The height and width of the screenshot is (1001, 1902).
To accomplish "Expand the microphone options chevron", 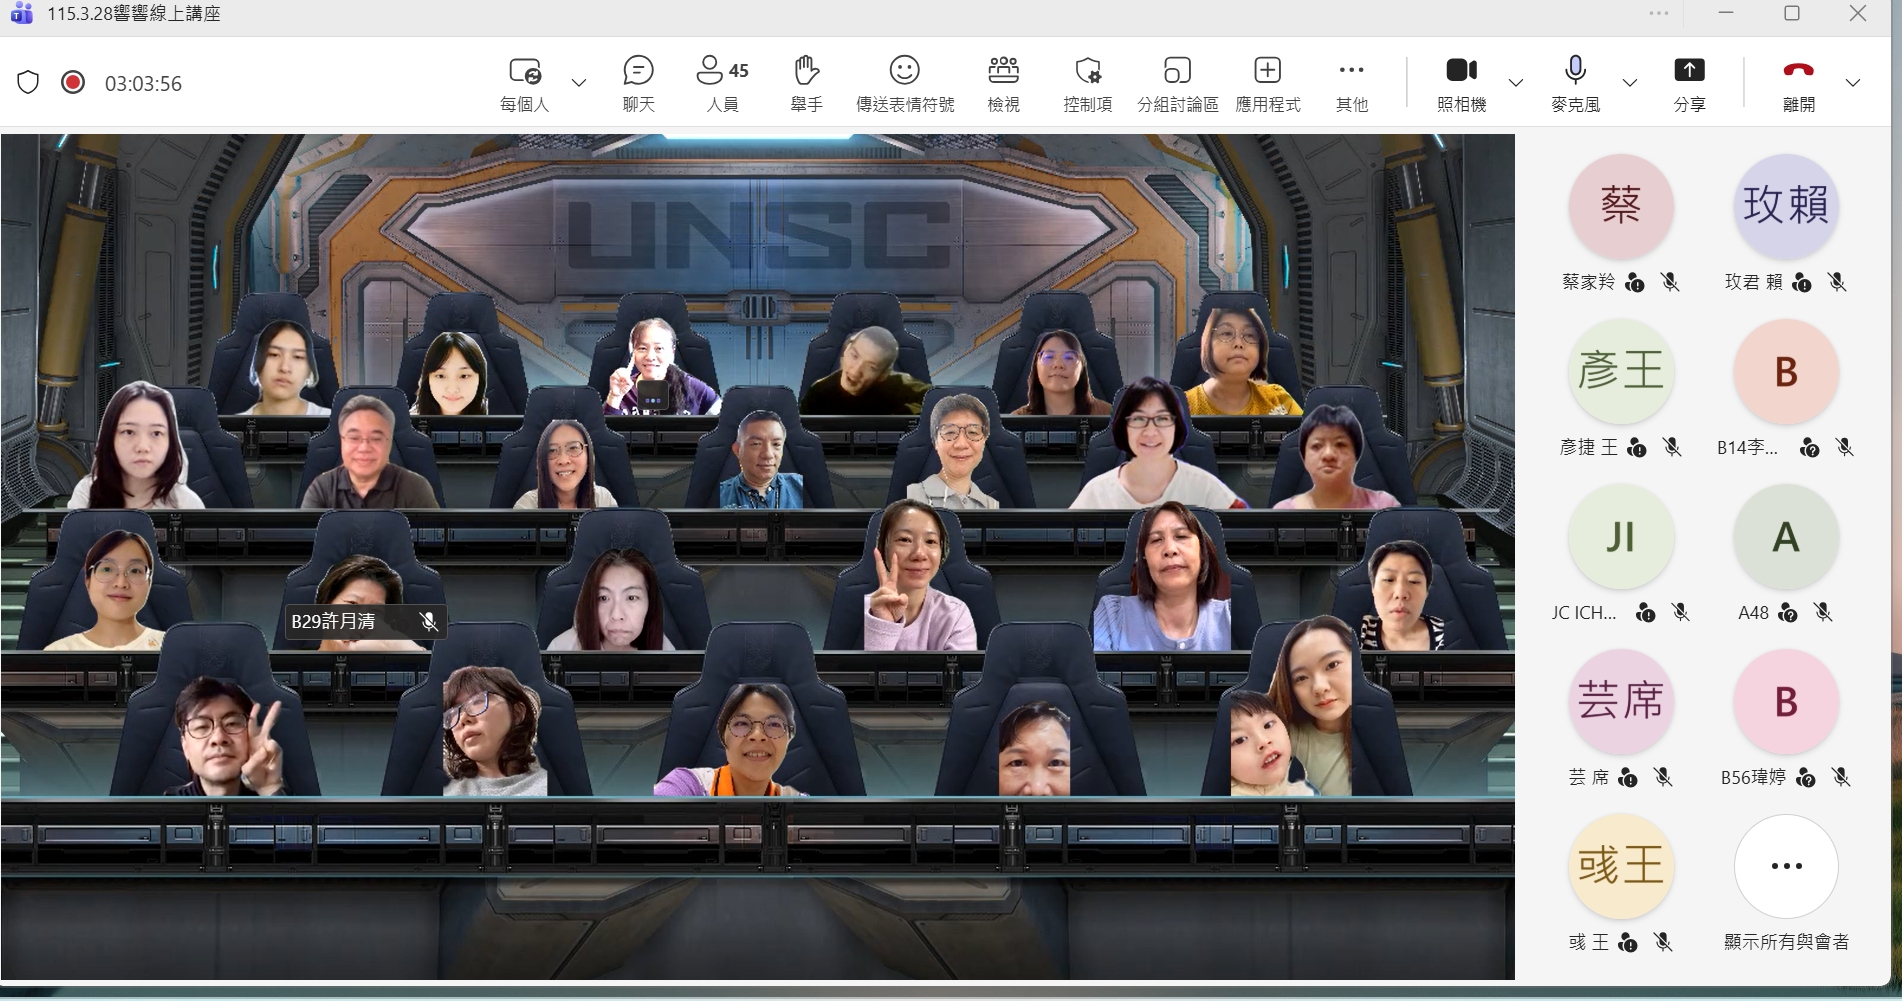I will (1630, 82).
